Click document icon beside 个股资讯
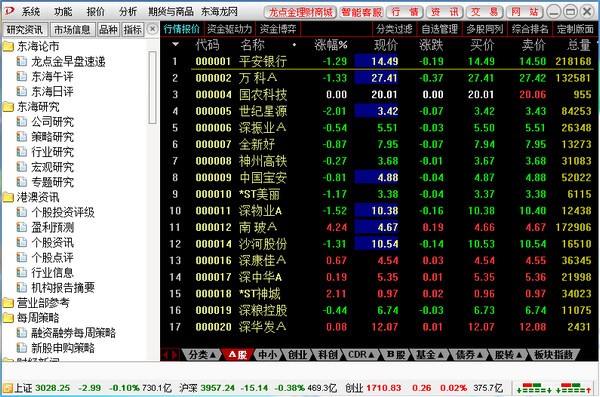 [x=22, y=242]
